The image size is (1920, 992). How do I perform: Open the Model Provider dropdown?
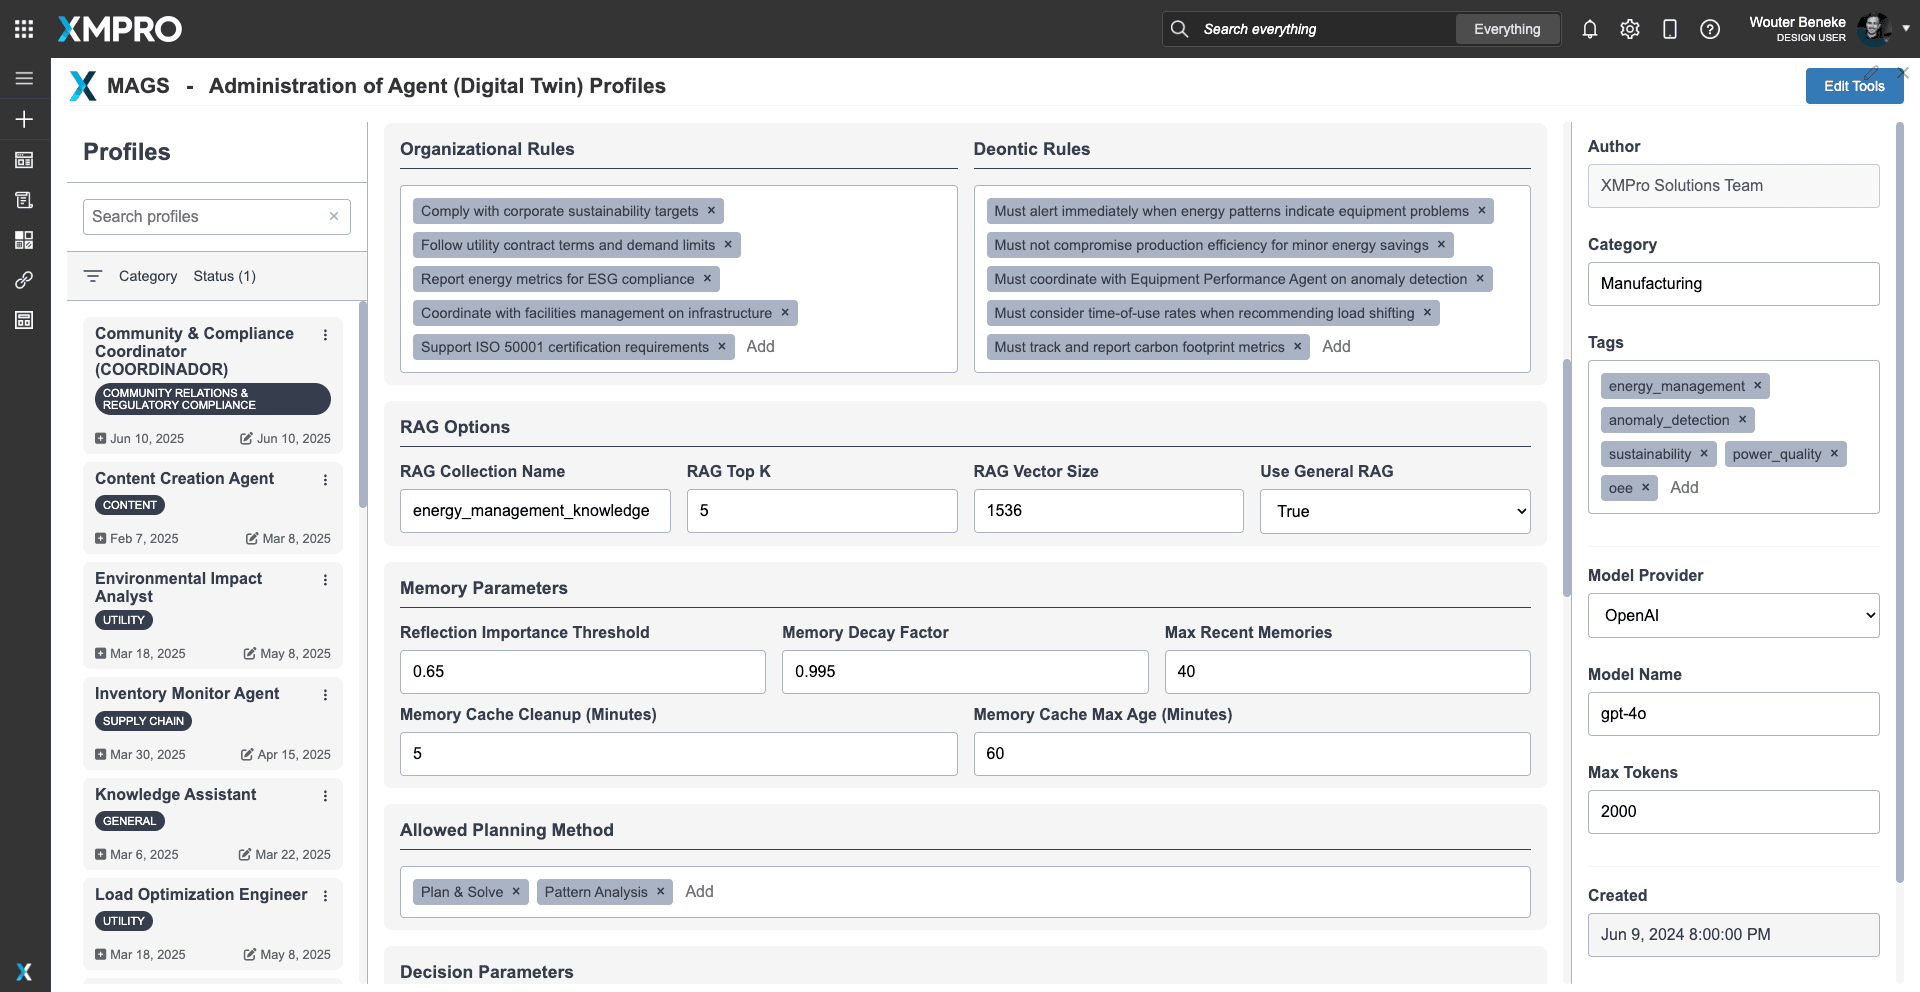tap(1733, 616)
